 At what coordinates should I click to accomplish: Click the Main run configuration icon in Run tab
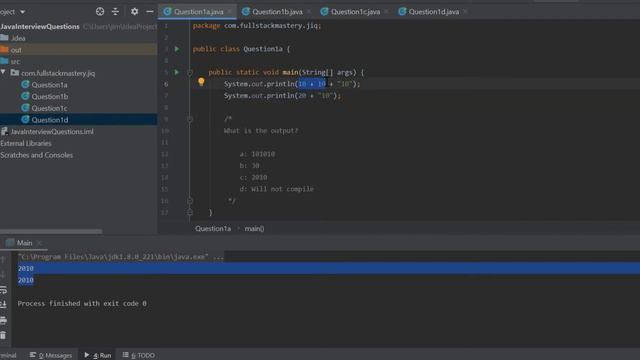click(10, 243)
